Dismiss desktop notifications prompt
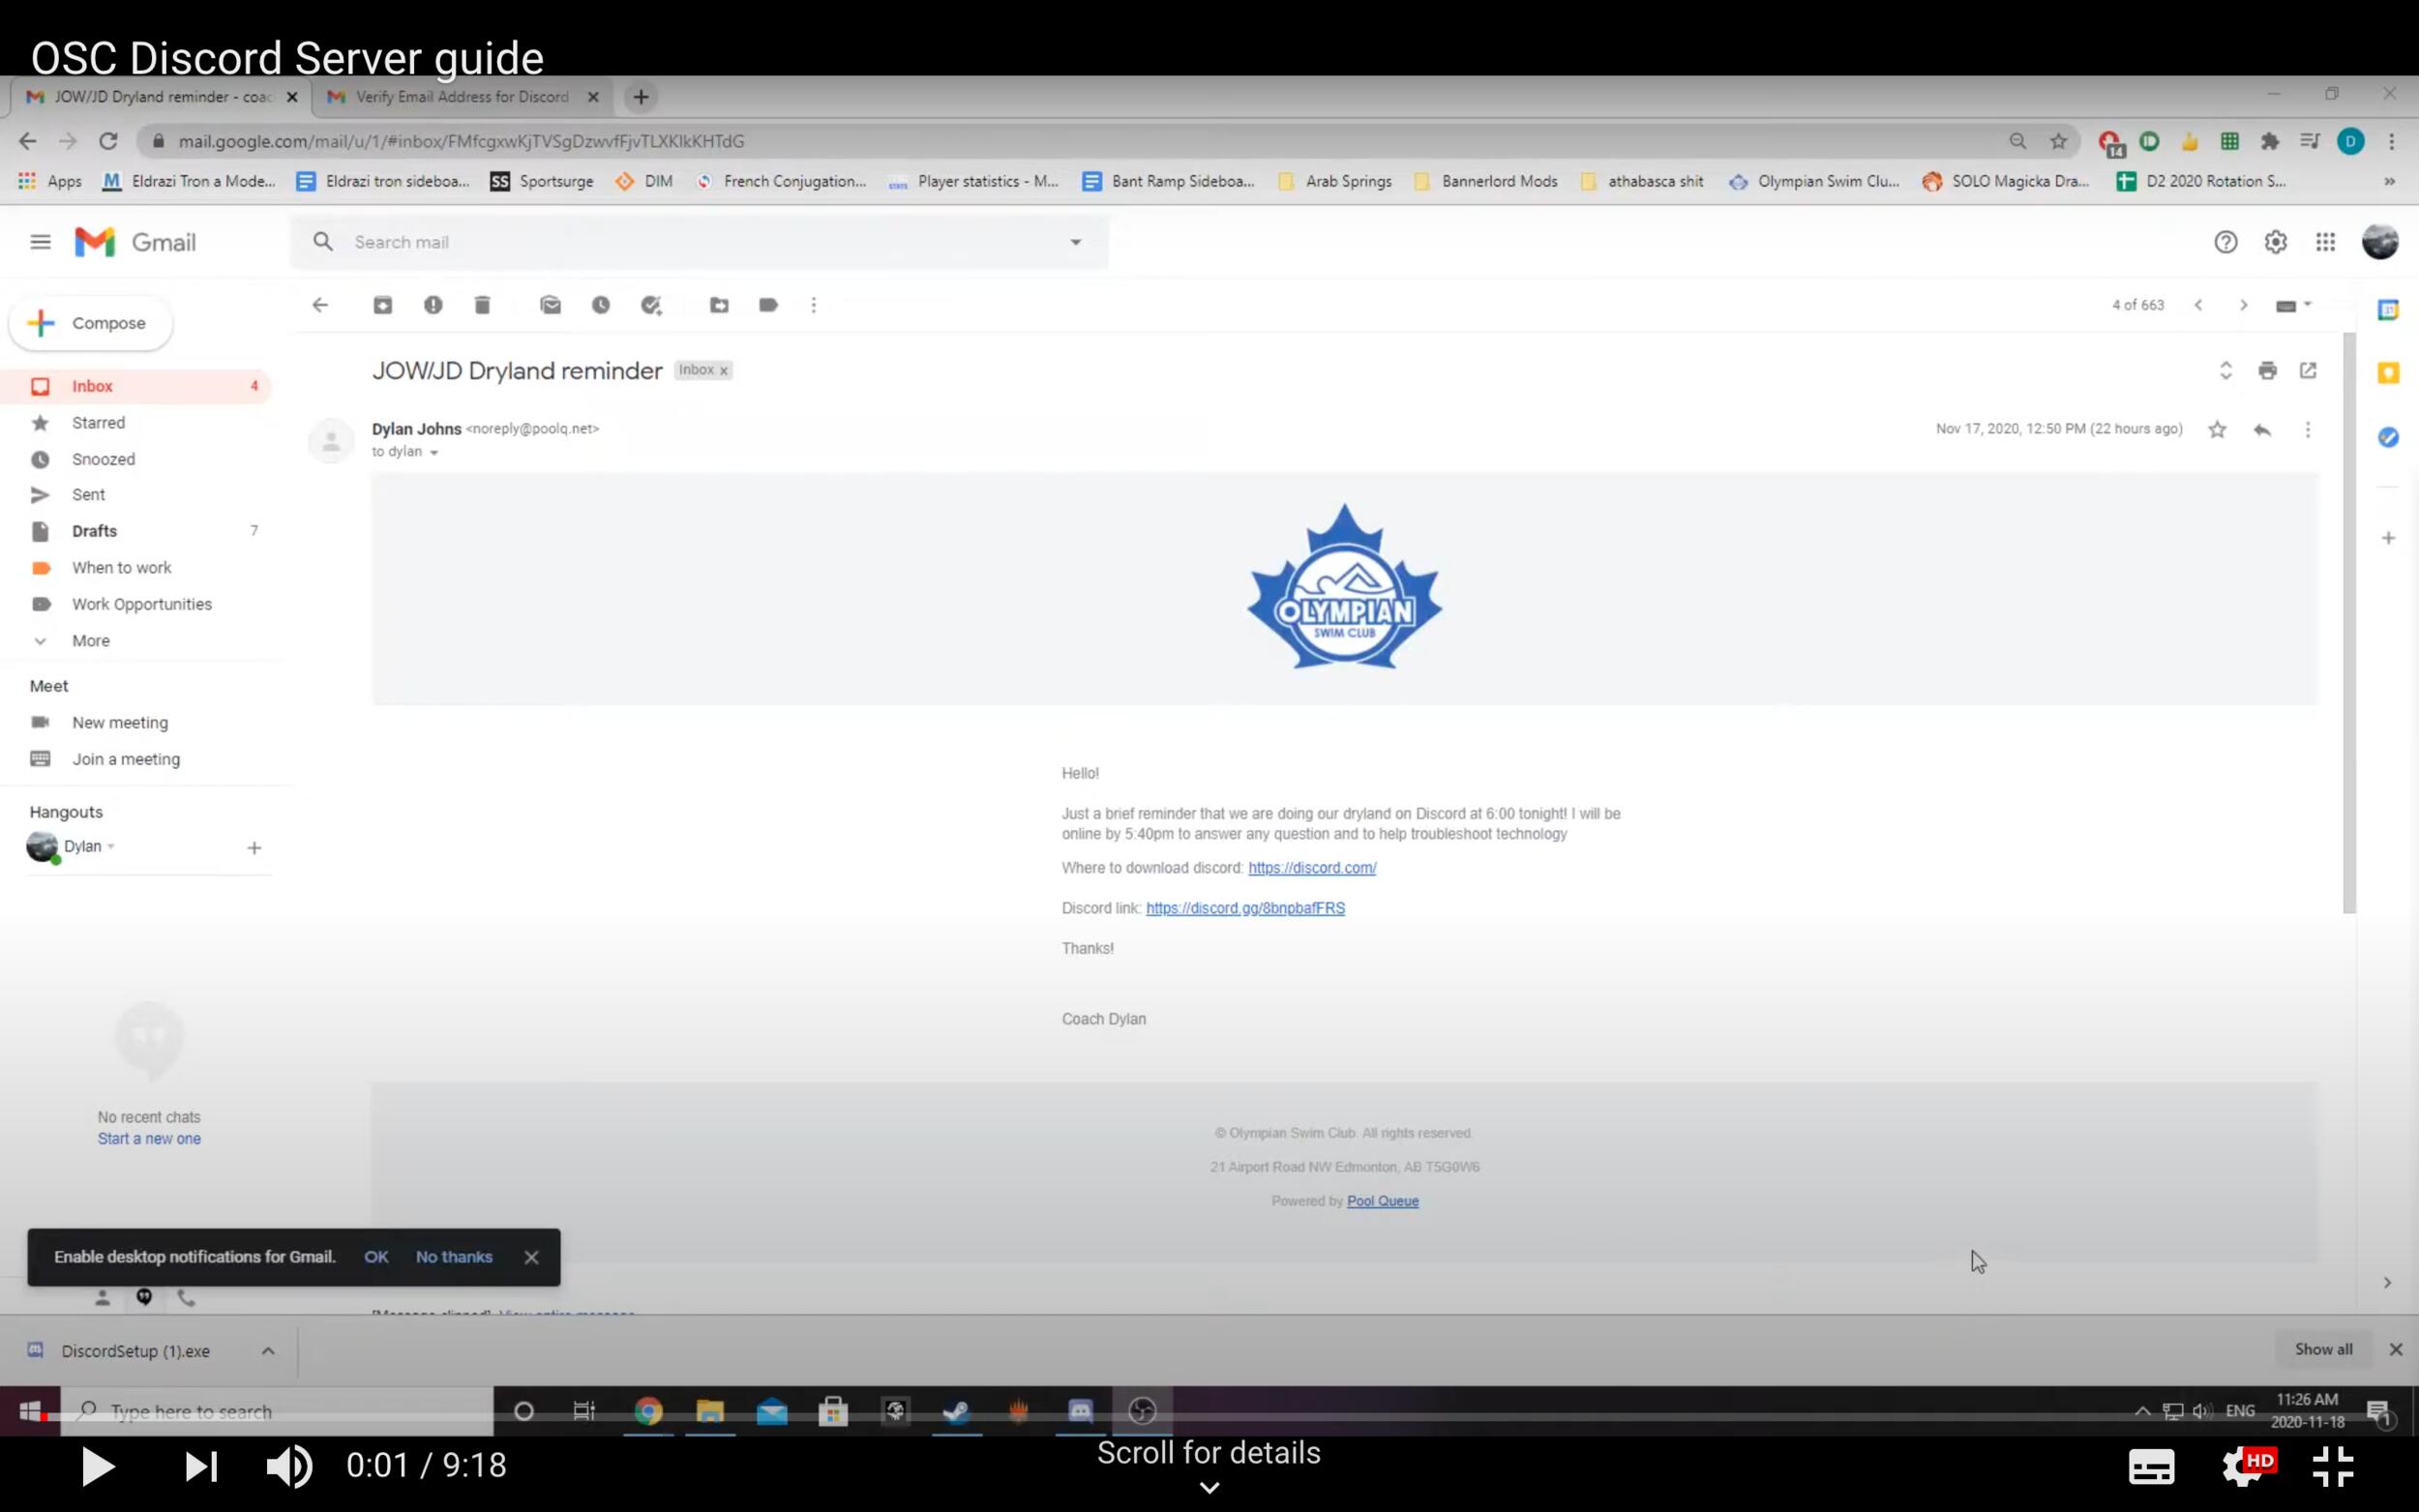This screenshot has height=1512, width=2419. pyautogui.click(x=531, y=1256)
